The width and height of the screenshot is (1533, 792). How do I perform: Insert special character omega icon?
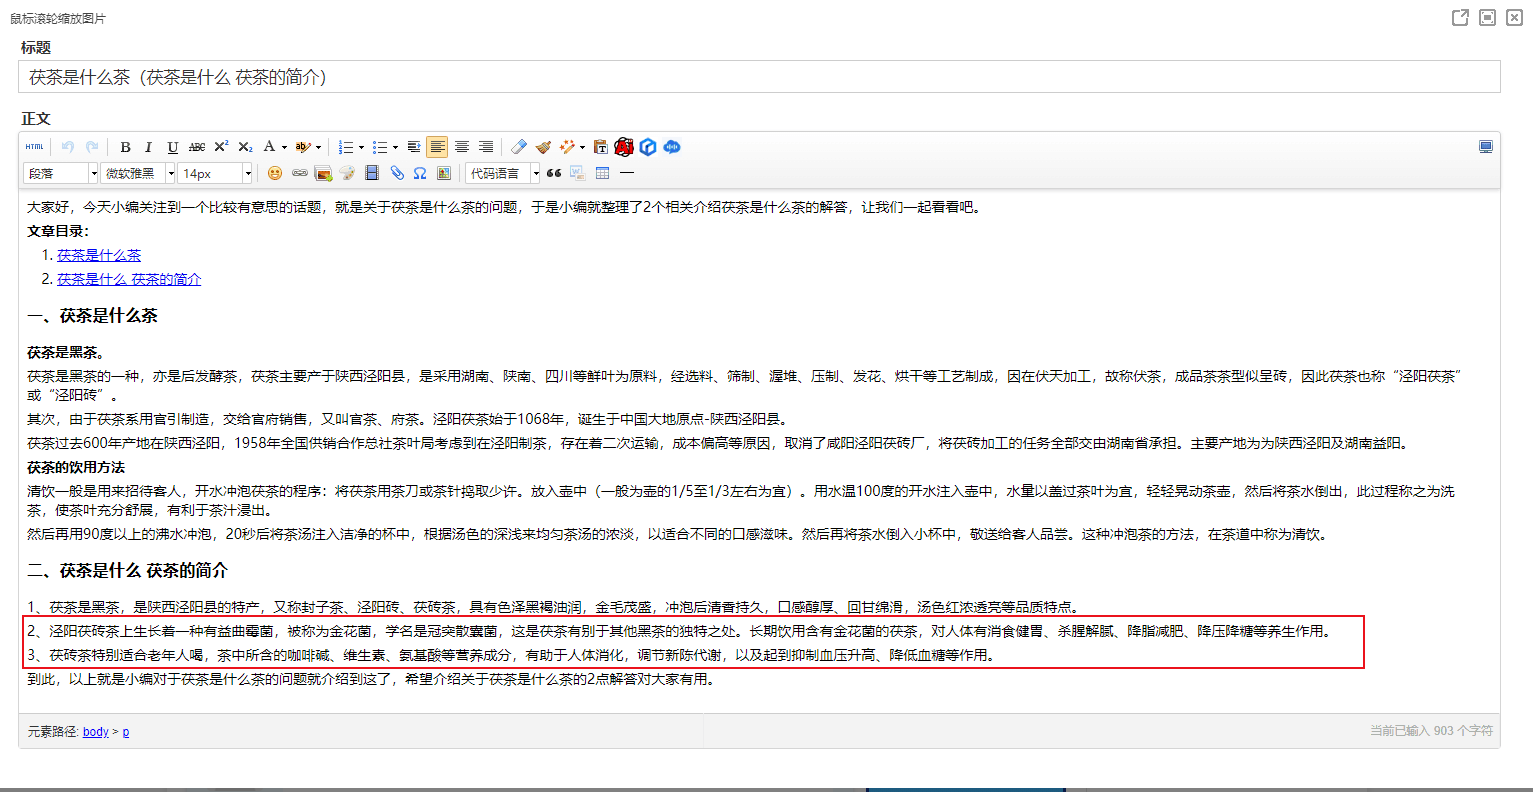click(420, 173)
